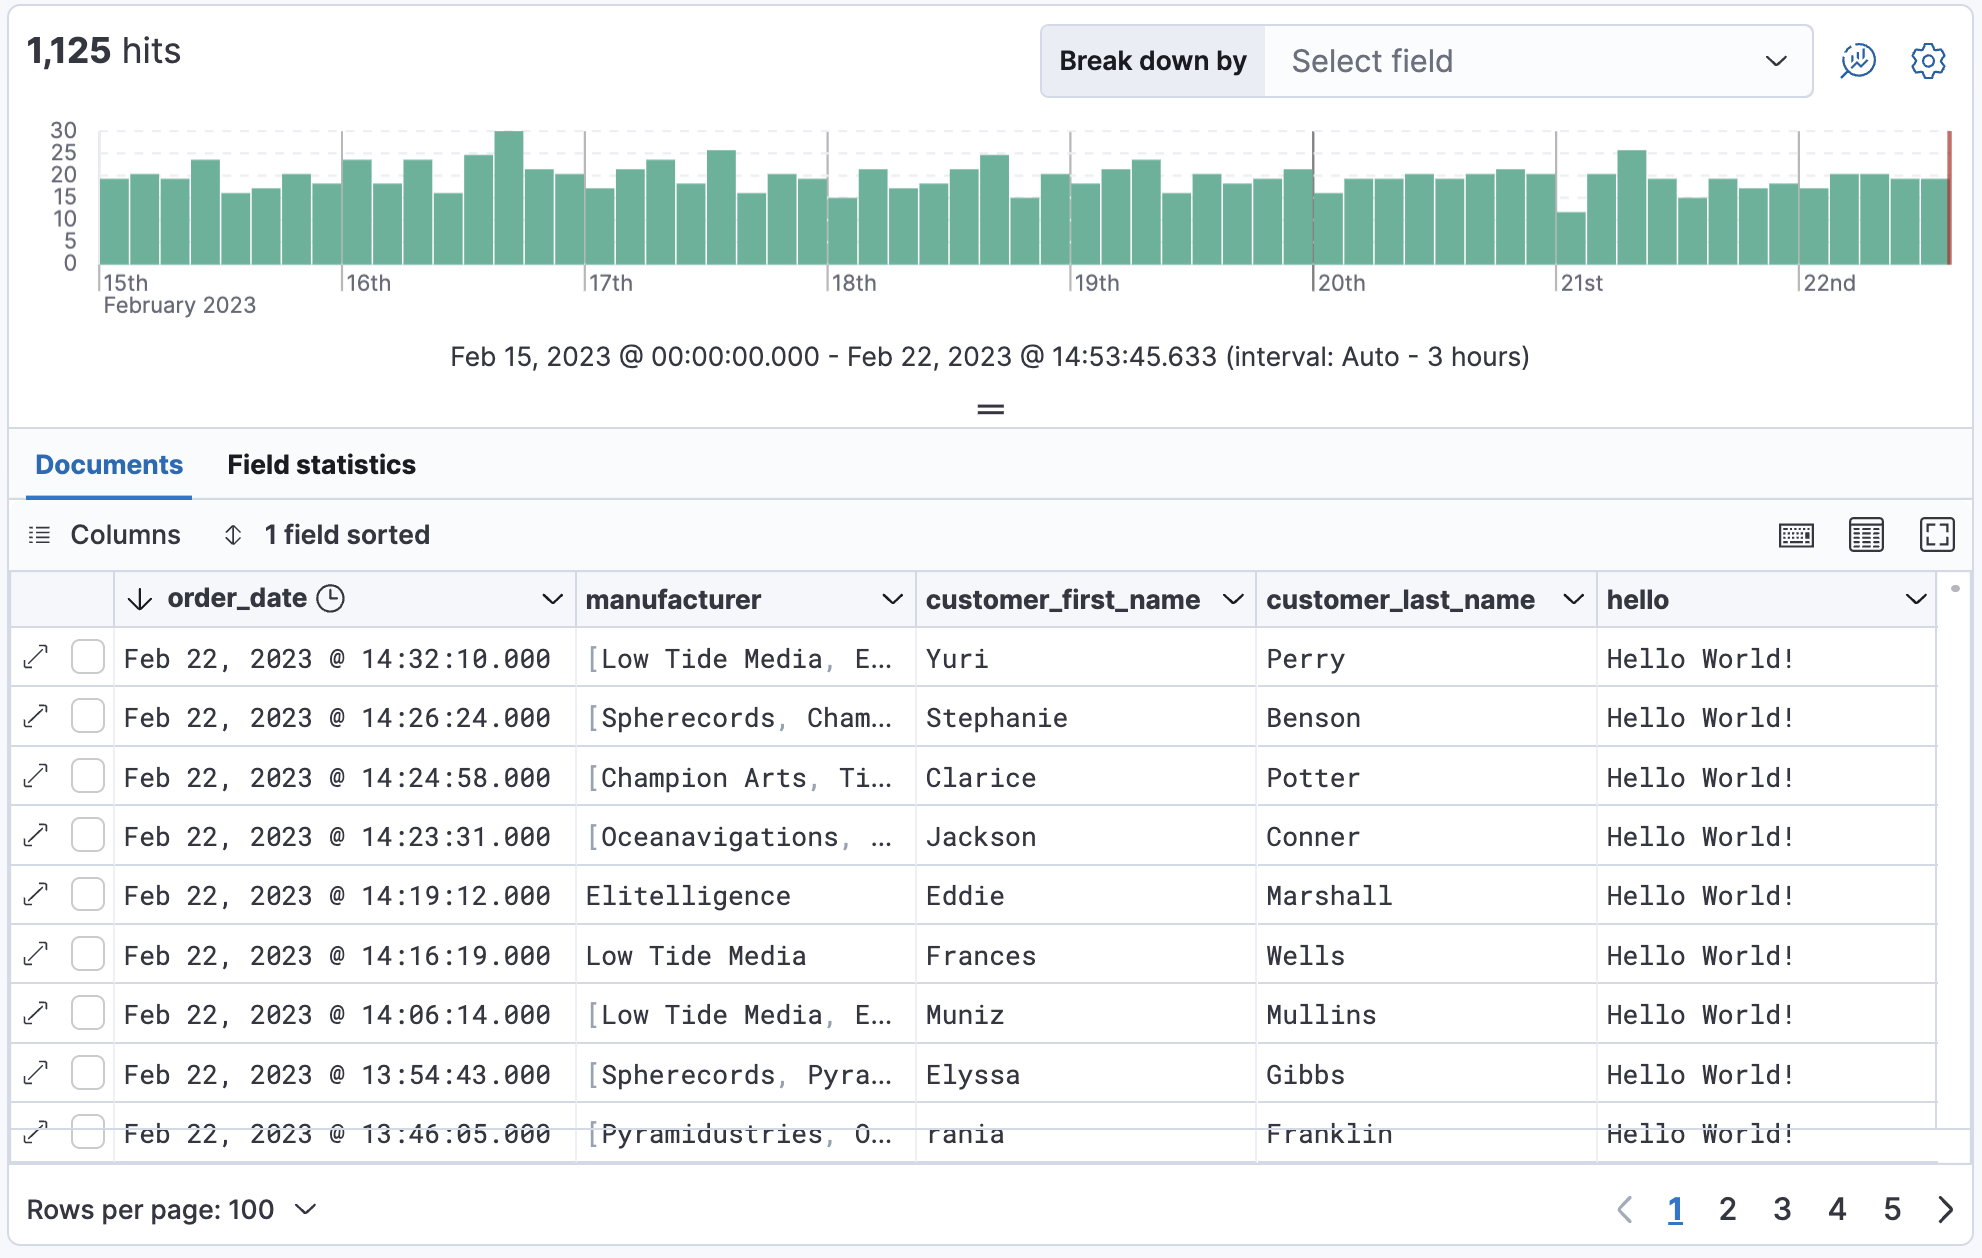Jump to page 3 of results
Viewport: 1982px width, 1258px height.
coord(1782,1210)
